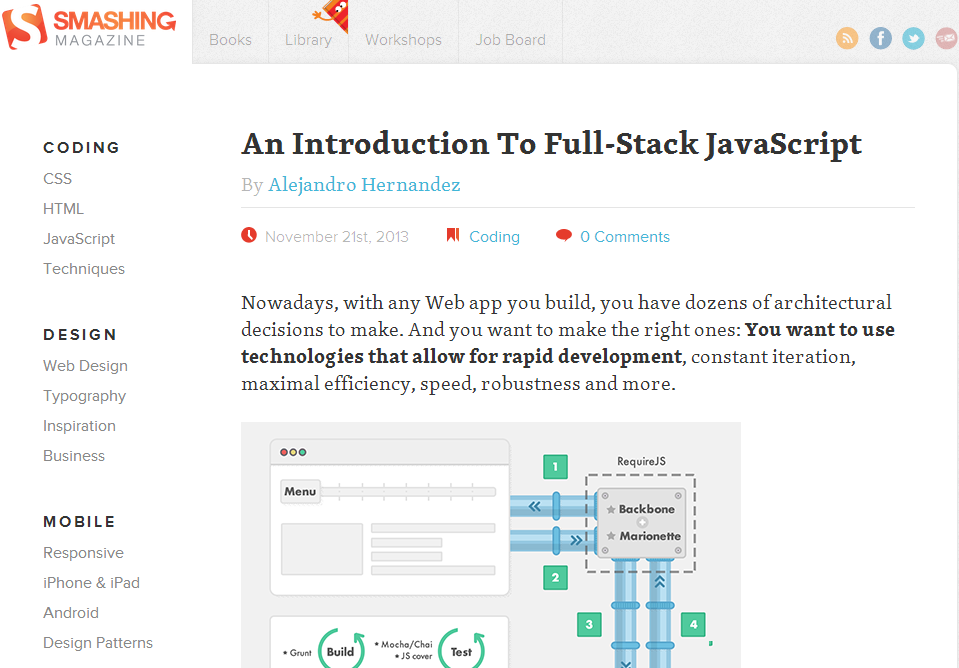Viewport: 959px width, 668px height.
Task: Click the red bookmark category icon
Action: 453,235
